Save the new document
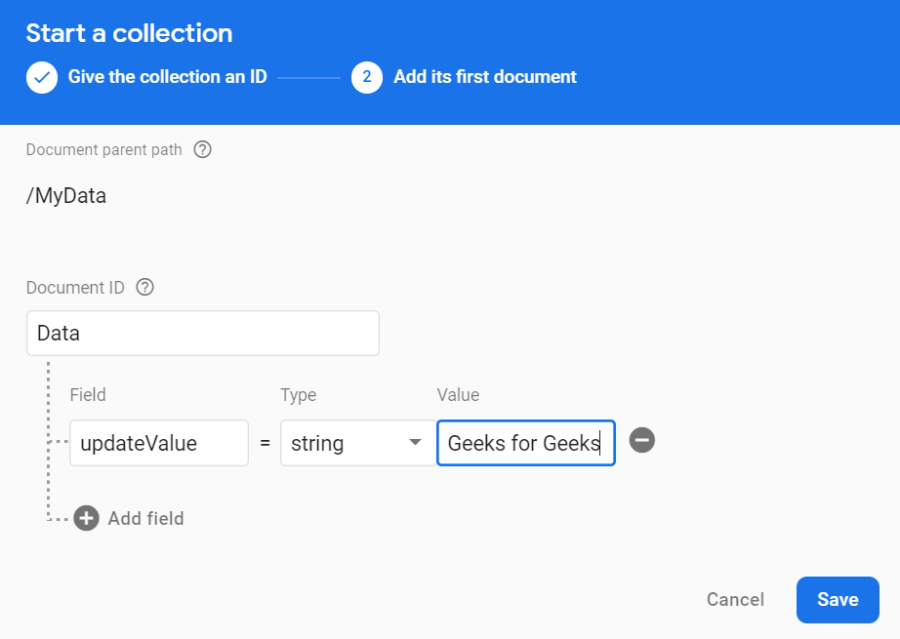Screen dimensions: 900x639 coord(837,599)
